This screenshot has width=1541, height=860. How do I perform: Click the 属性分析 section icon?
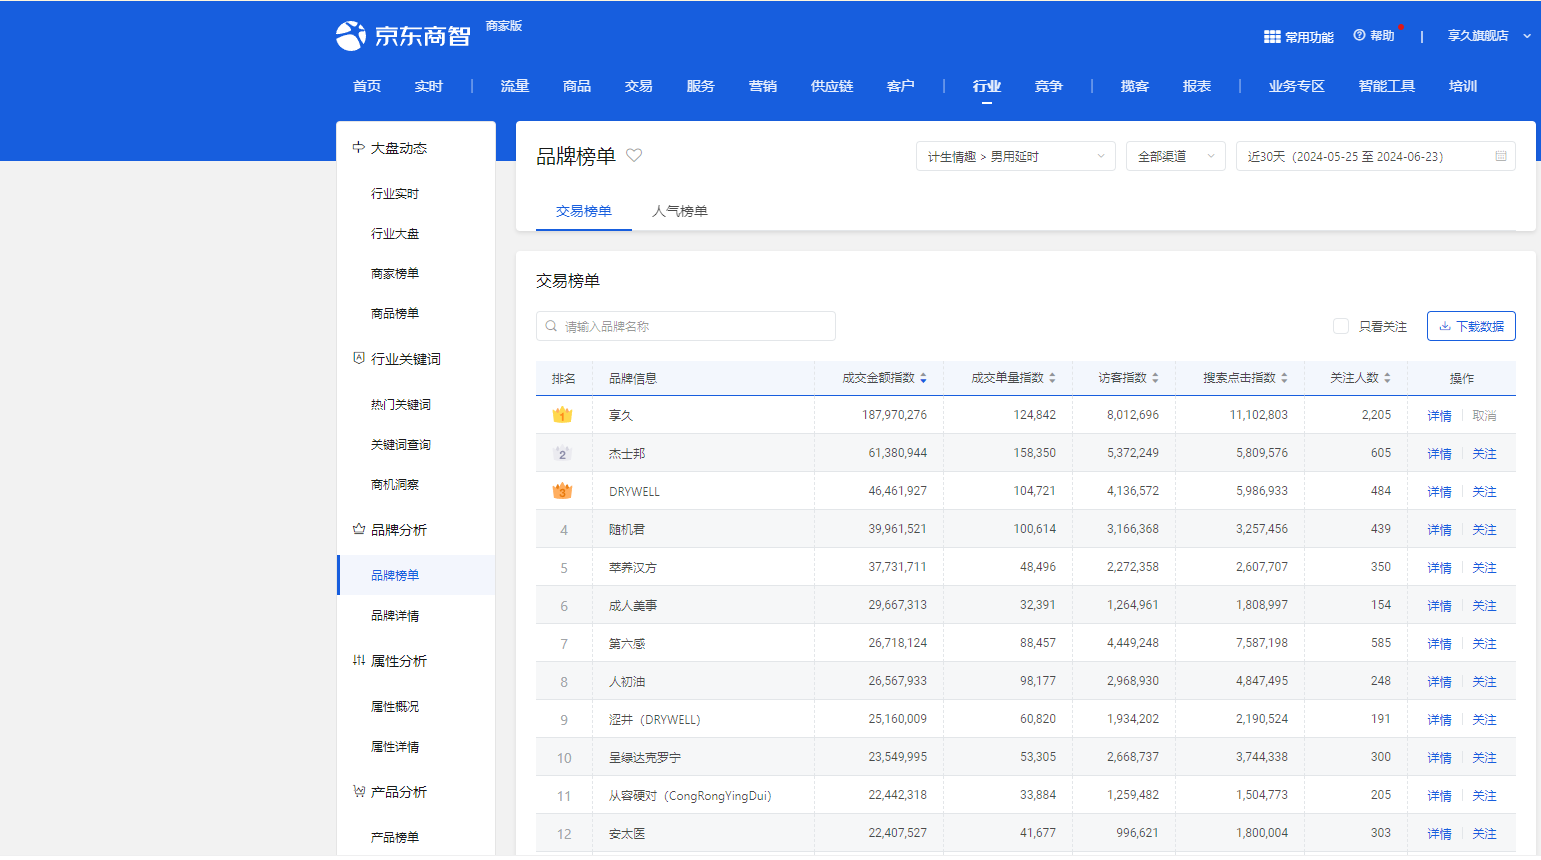(358, 660)
